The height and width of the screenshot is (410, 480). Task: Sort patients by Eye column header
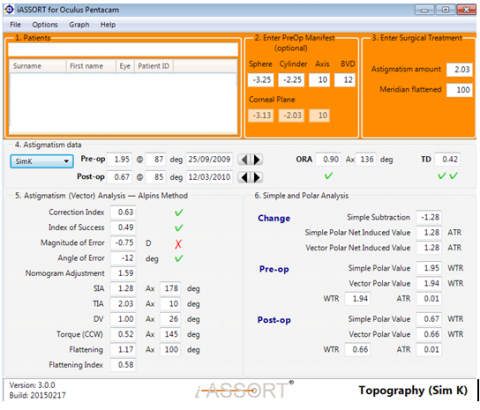point(125,66)
